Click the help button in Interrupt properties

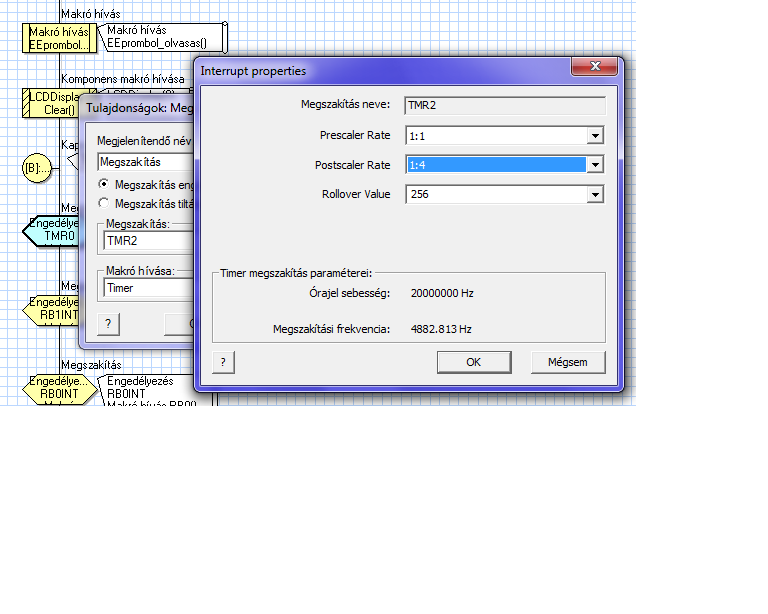[x=223, y=362]
